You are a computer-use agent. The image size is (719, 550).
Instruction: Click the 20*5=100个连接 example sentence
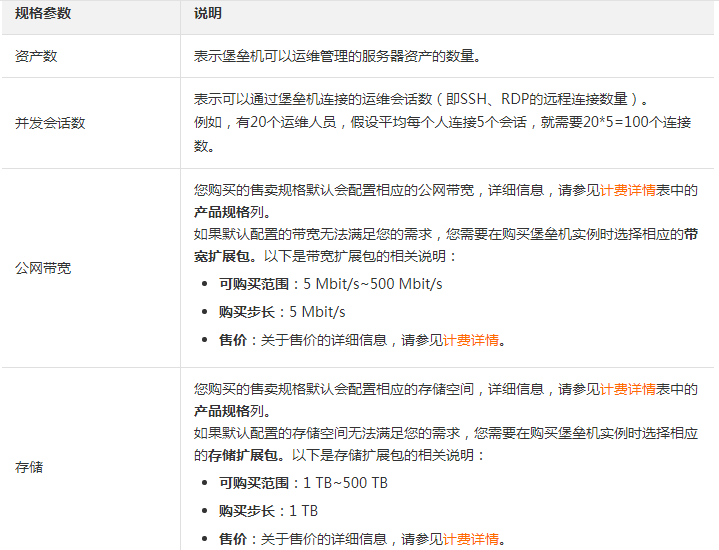point(442,133)
